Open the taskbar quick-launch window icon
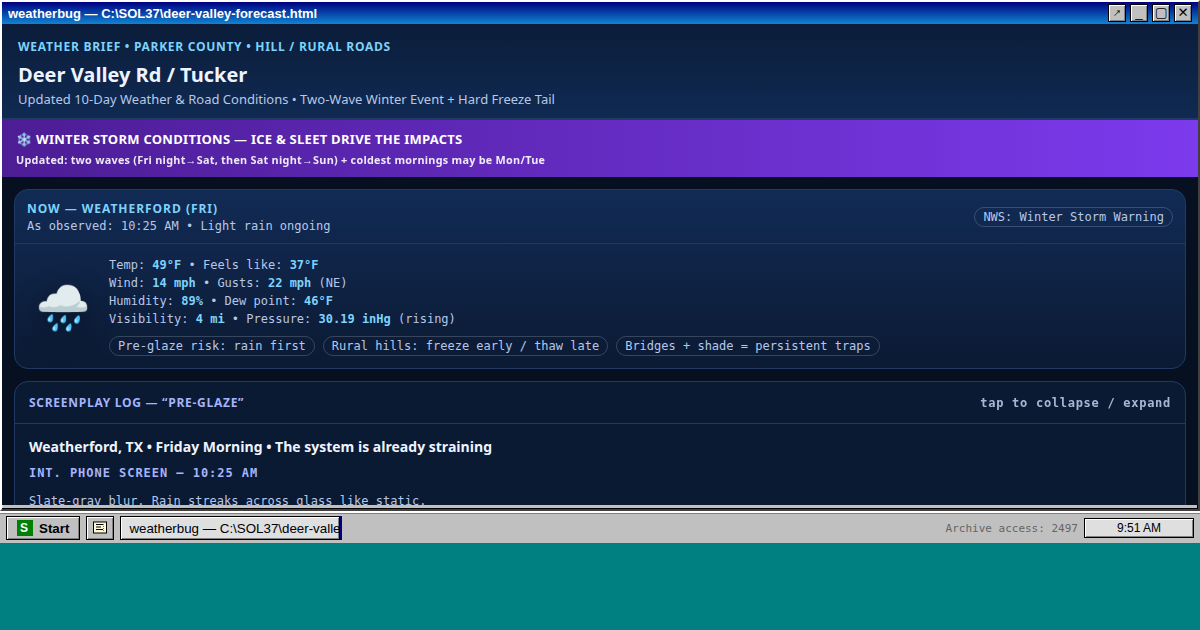The width and height of the screenshot is (1200, 630). (99, 528)
